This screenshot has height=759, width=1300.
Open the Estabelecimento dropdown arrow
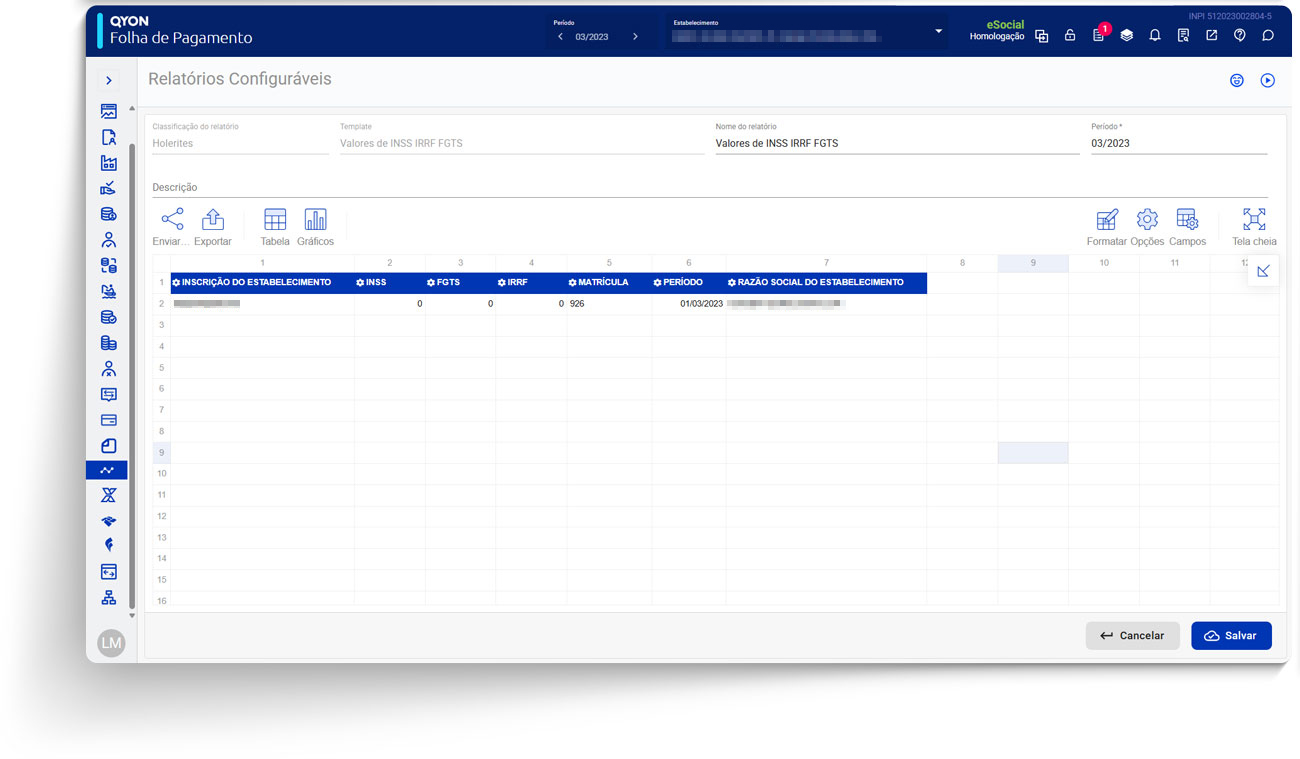click(938, 32)
